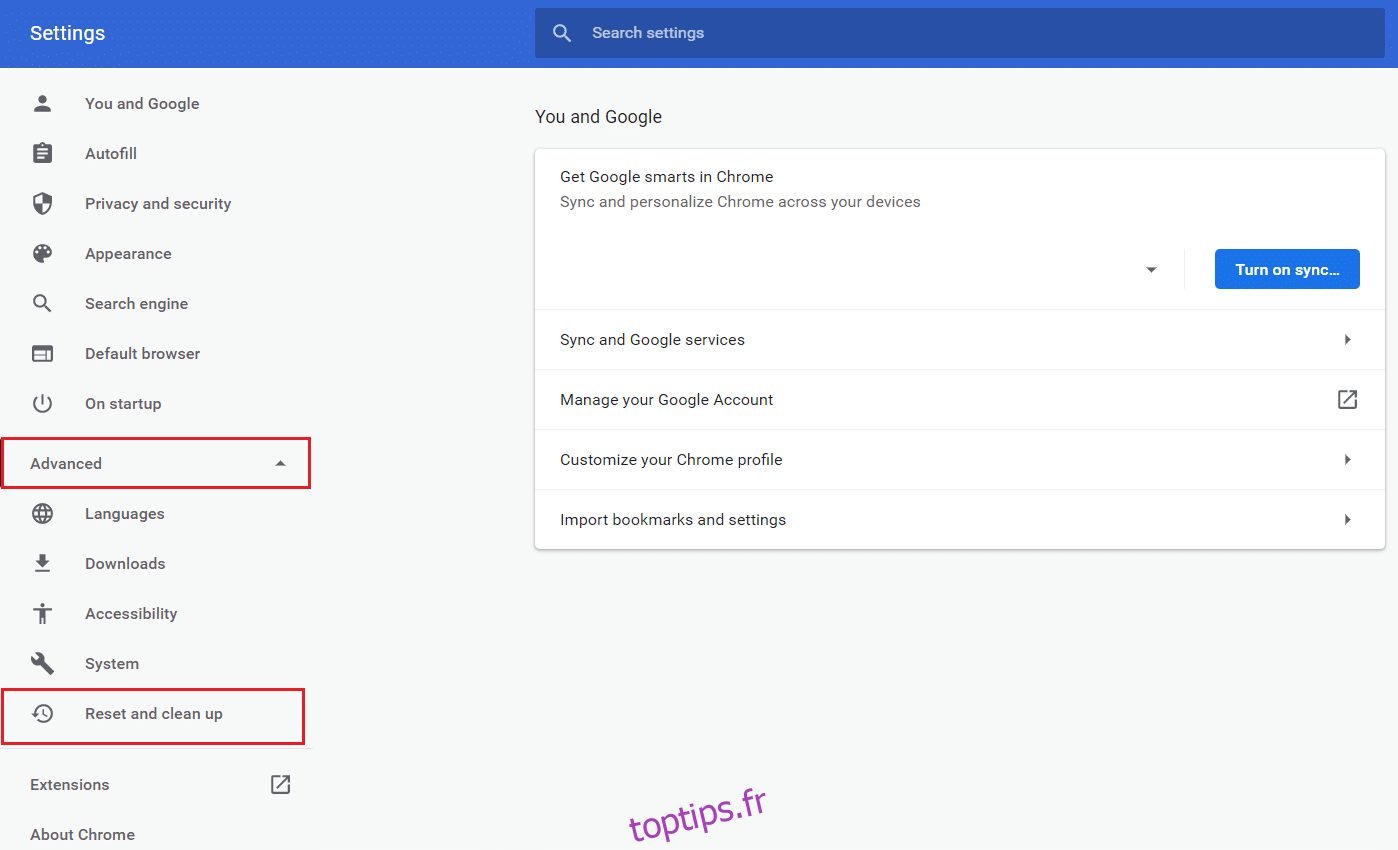
Task: Click the Reset and clean up history icon
Action: click(x=42, y=713)
